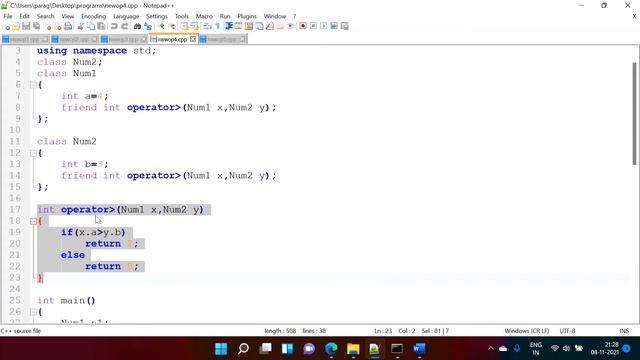The image size is (640, 360).
Task: Collapse the Num2 class block at line 12
Action: (x=33, y=153)
